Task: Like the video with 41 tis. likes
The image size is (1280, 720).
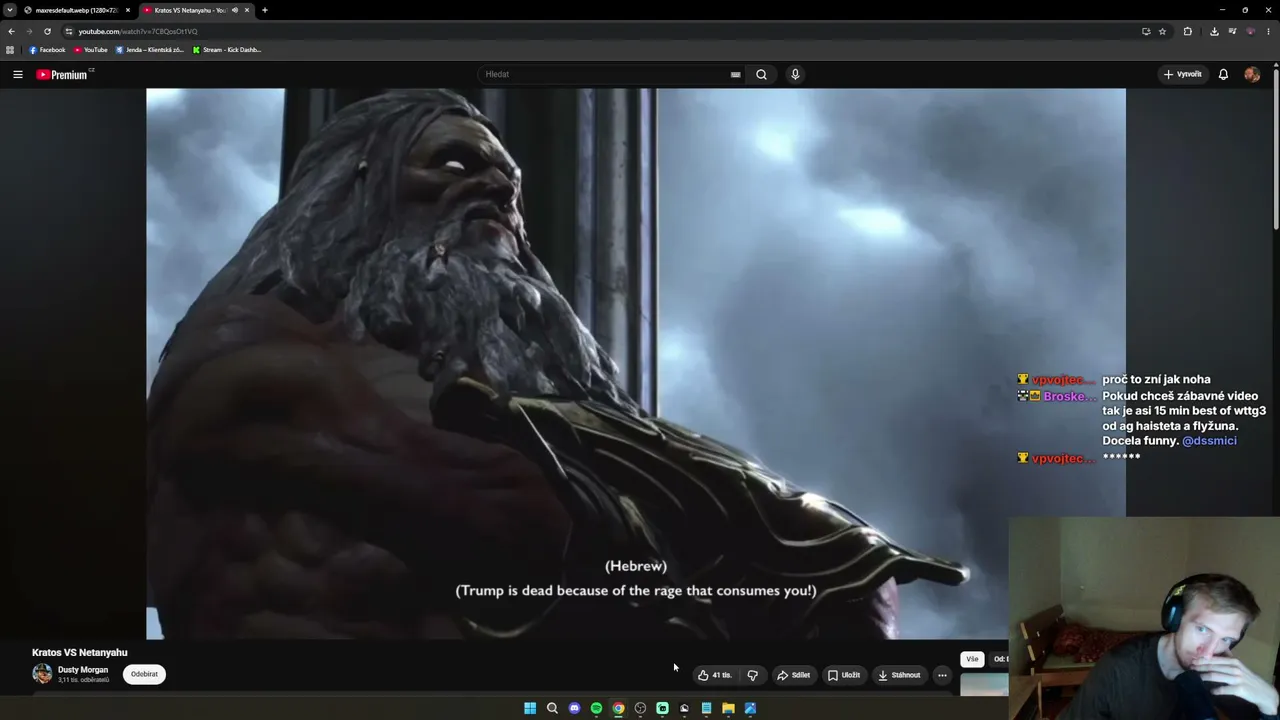Action: pos(715,675)
